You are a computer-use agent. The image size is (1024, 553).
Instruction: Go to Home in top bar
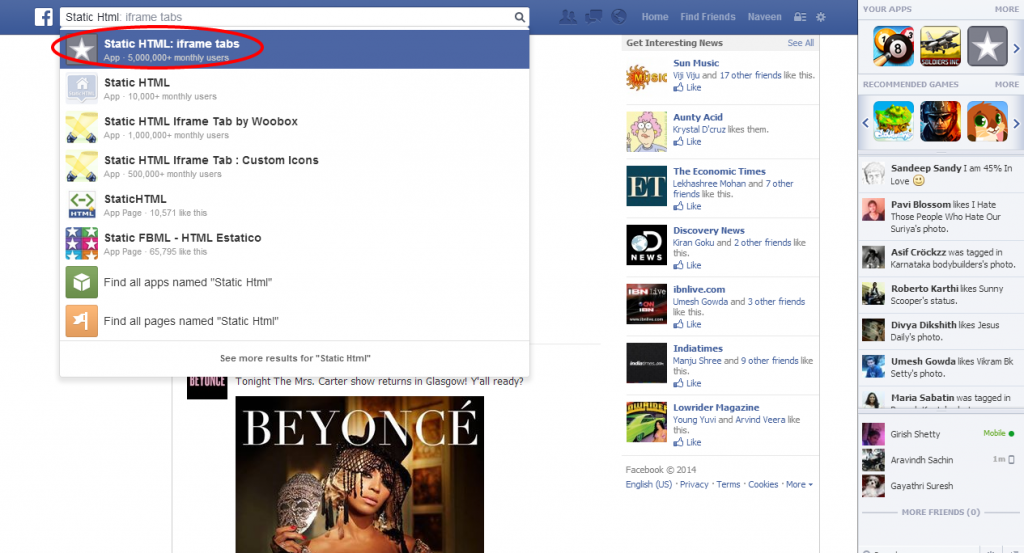pyautogui.click(x=654, y=17)
